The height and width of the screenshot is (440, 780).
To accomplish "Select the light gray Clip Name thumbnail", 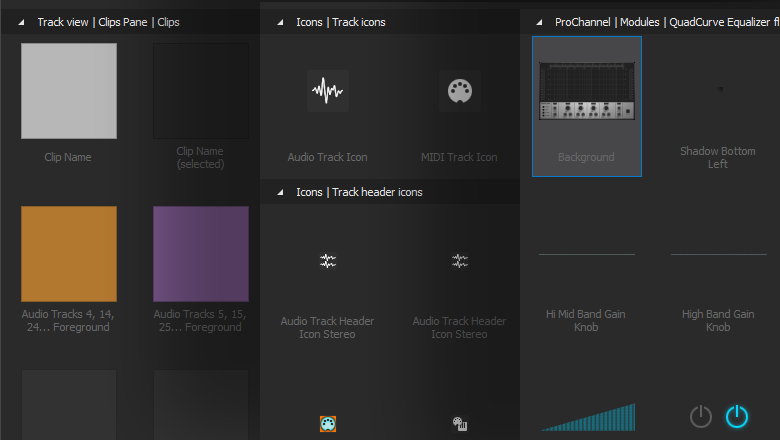I will (69, 90).
